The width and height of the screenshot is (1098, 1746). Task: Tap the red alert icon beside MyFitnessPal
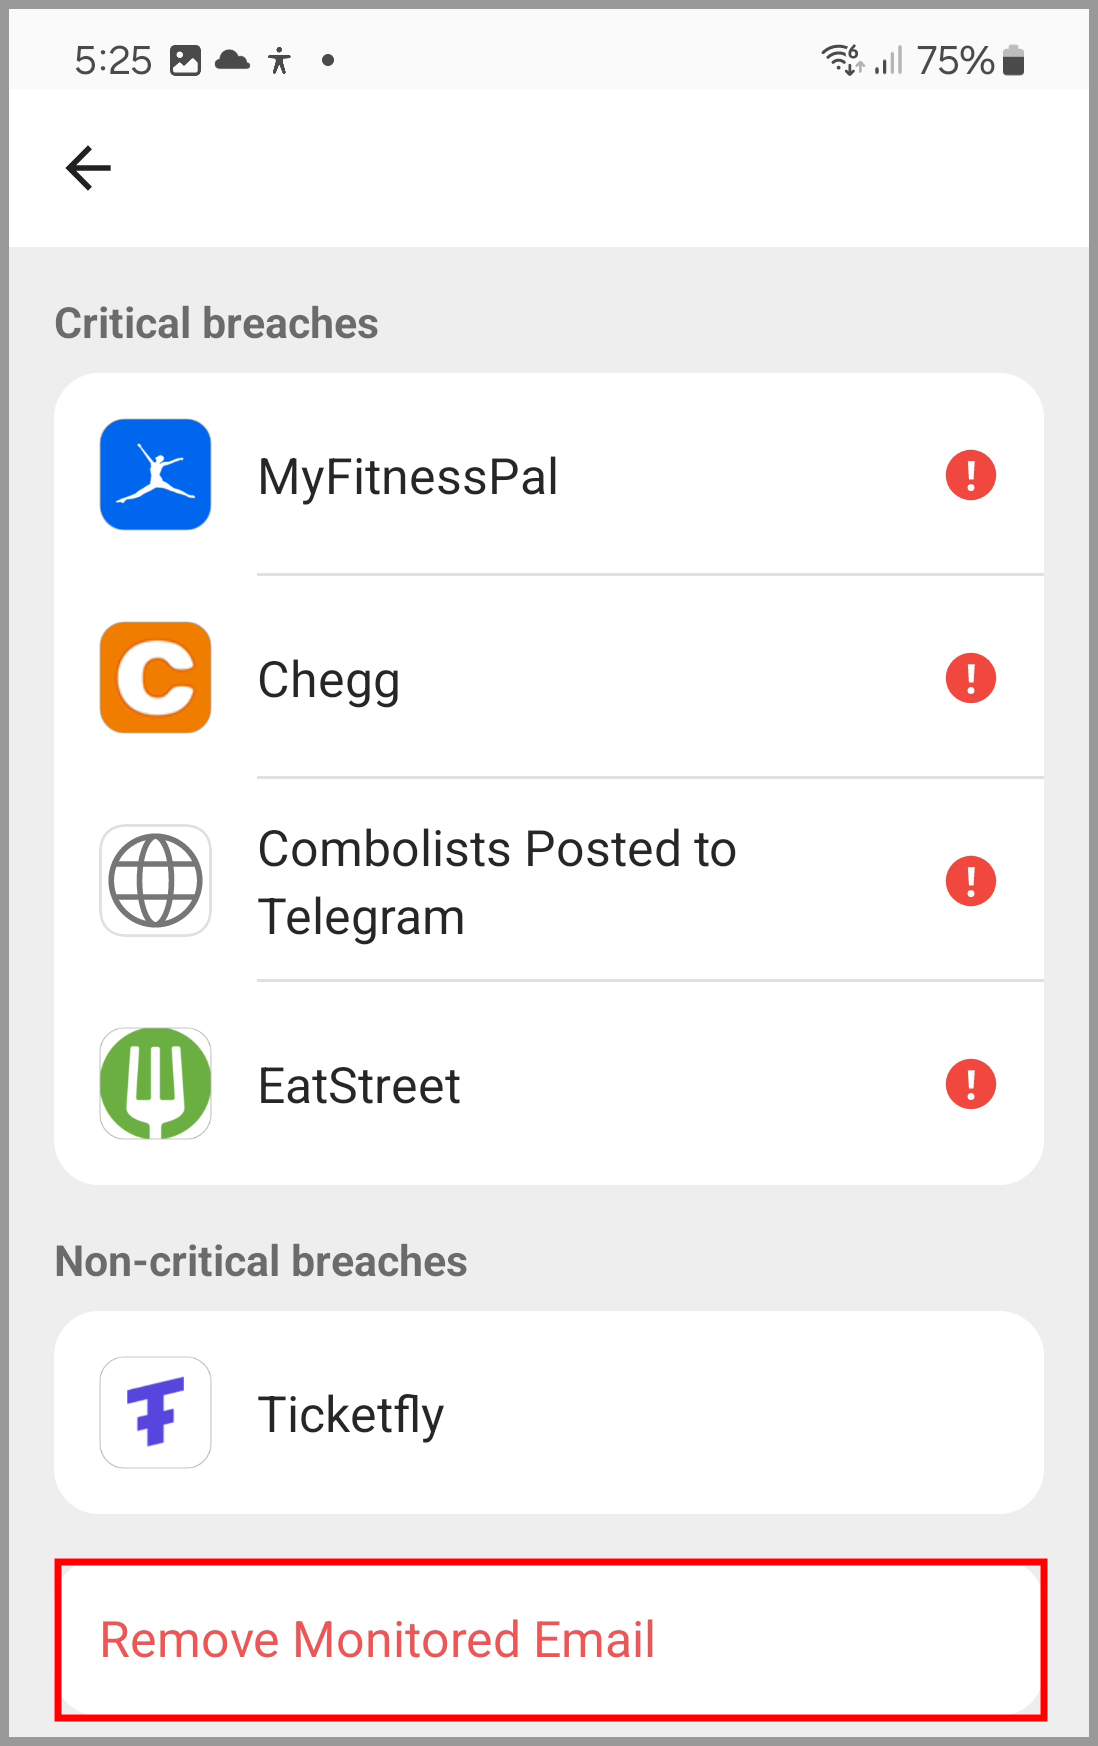971,475
